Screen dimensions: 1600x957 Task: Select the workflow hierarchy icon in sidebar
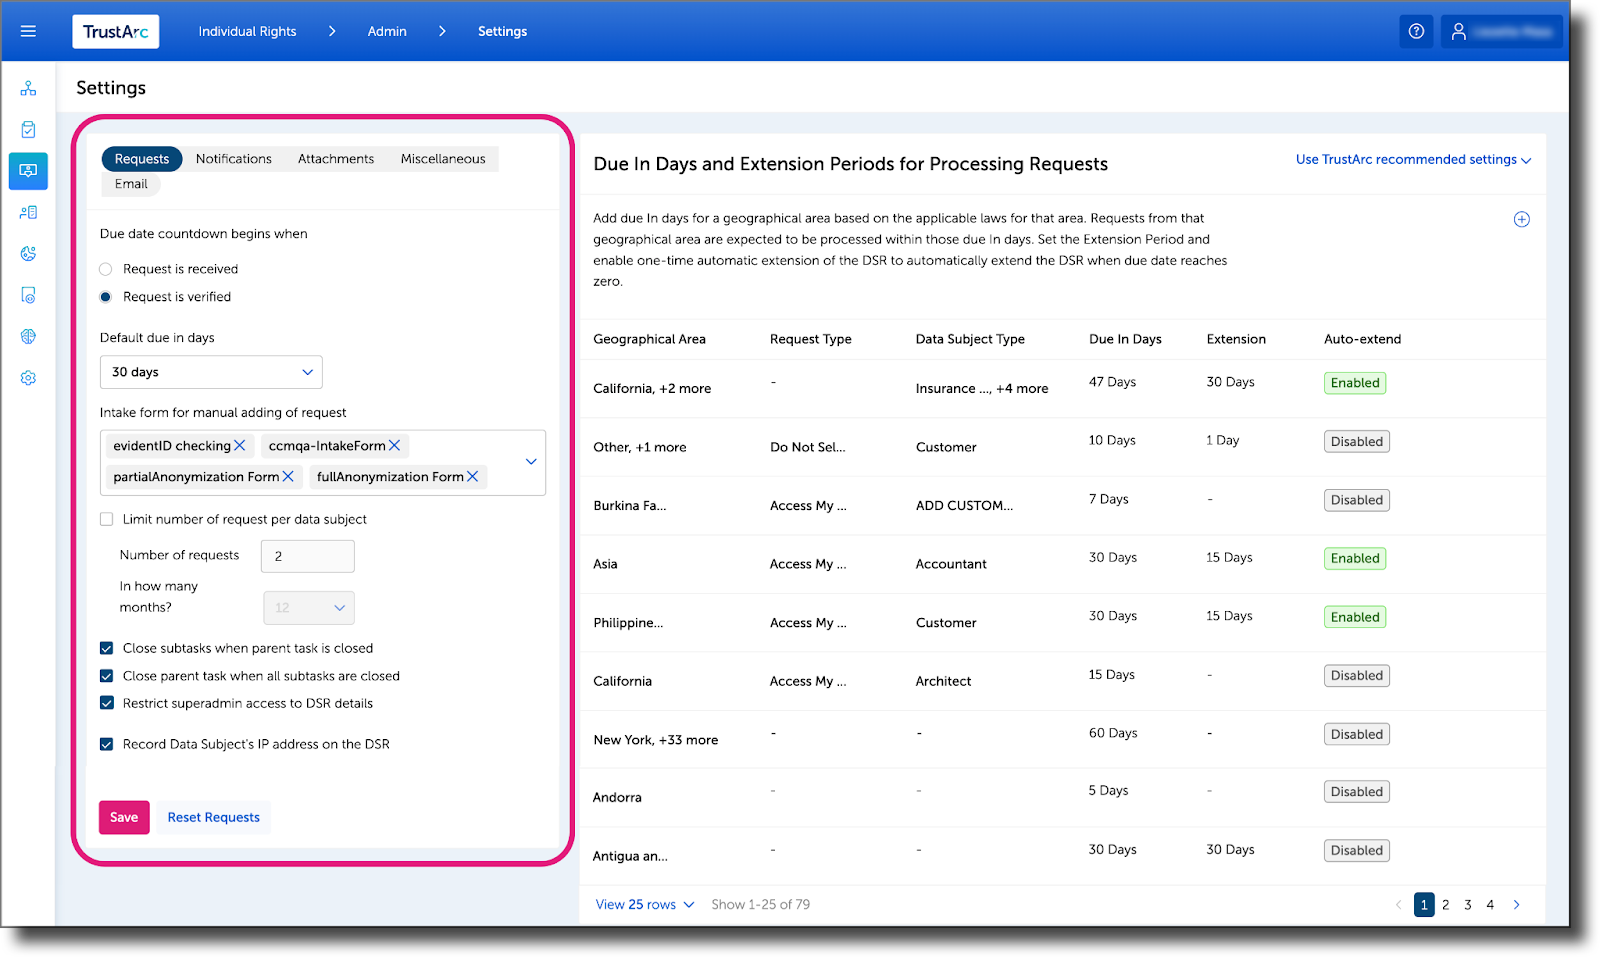pyautogui.click(x=28, y=88)
